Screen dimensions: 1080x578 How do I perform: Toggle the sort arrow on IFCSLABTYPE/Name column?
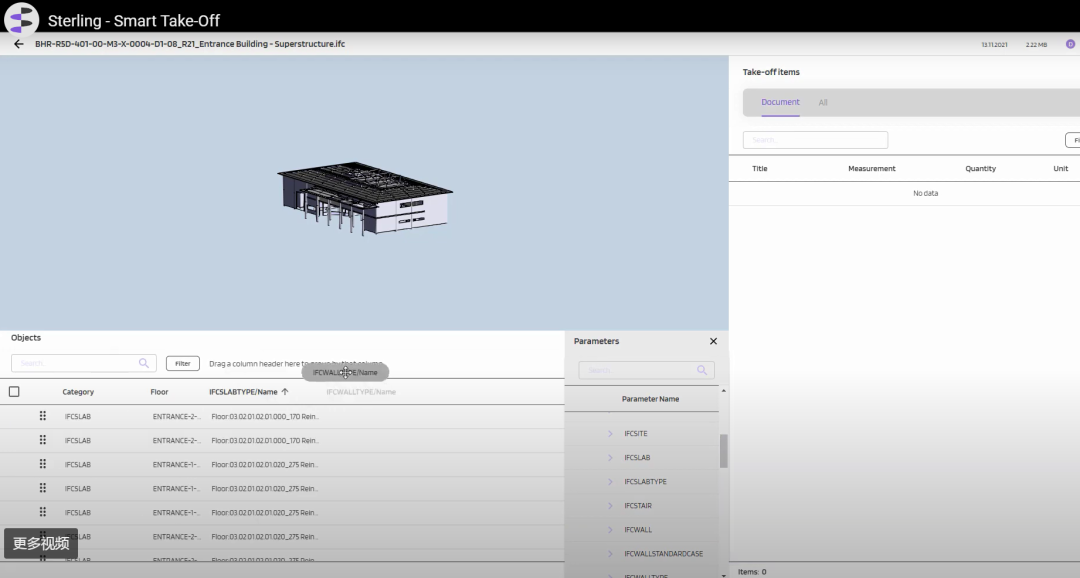click(285, 392)
